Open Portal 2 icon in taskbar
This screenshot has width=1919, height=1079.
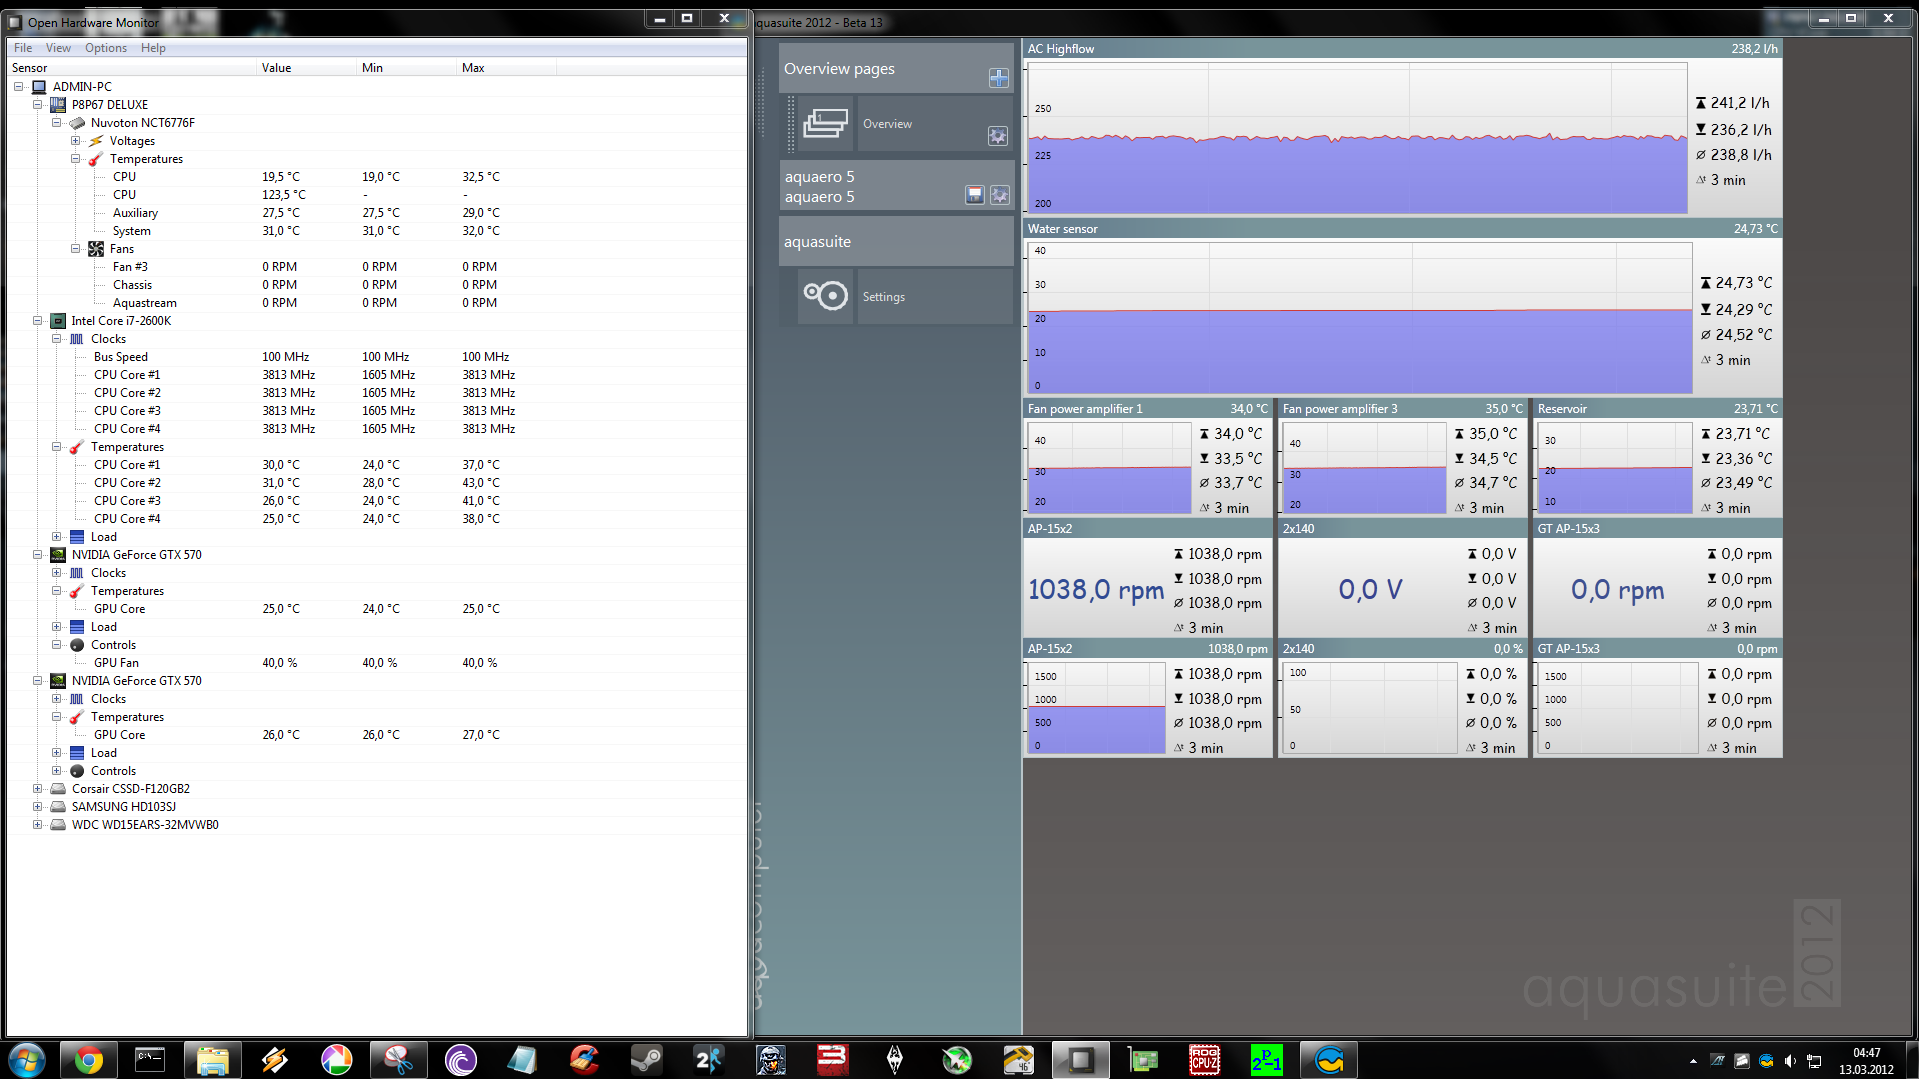click(1266, 1060)
